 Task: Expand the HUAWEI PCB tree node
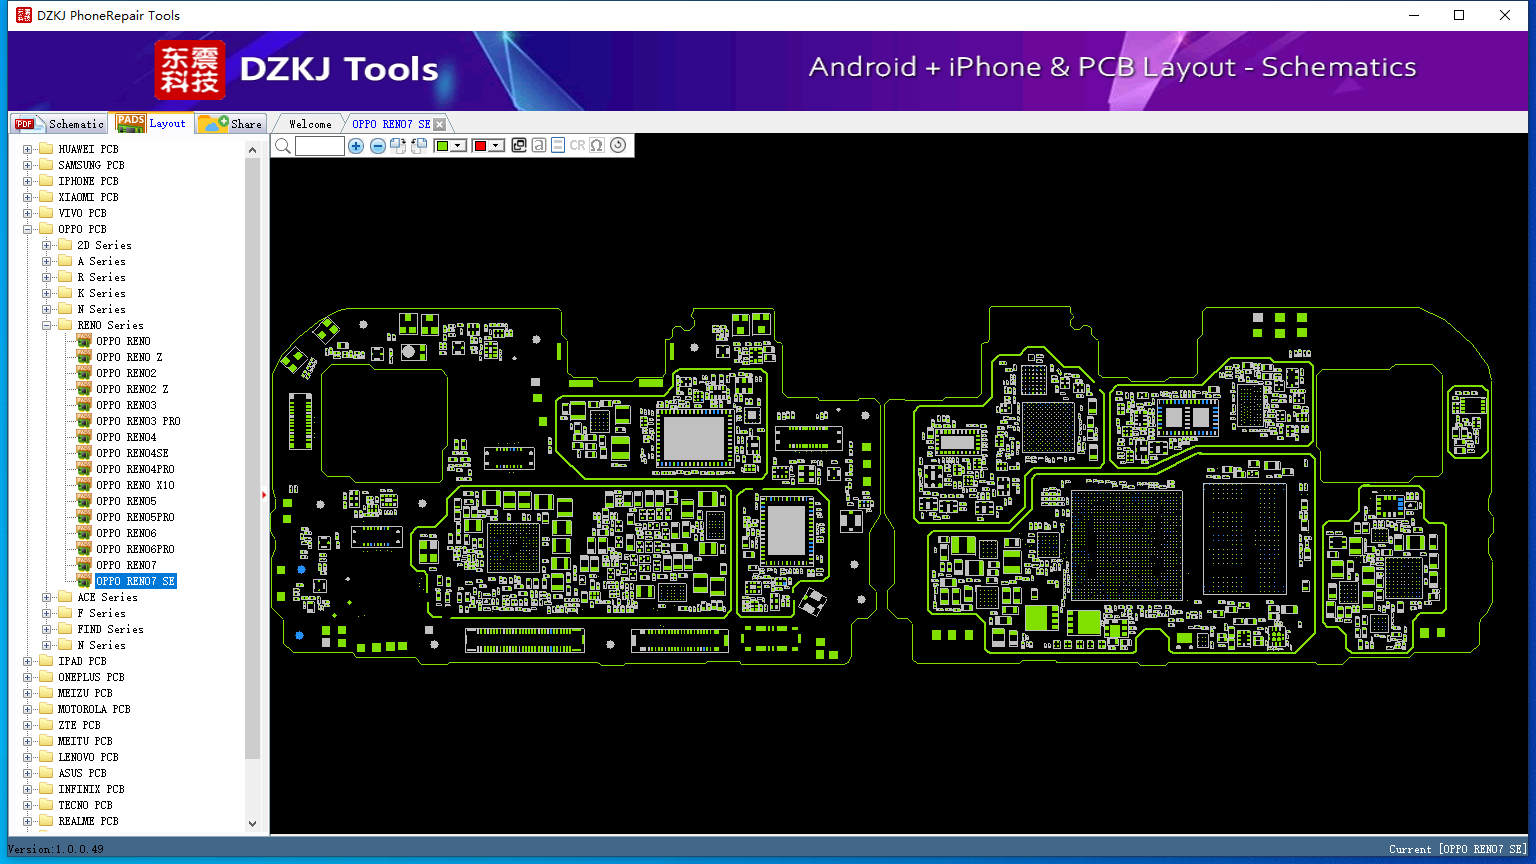click(x=27, y=149)
